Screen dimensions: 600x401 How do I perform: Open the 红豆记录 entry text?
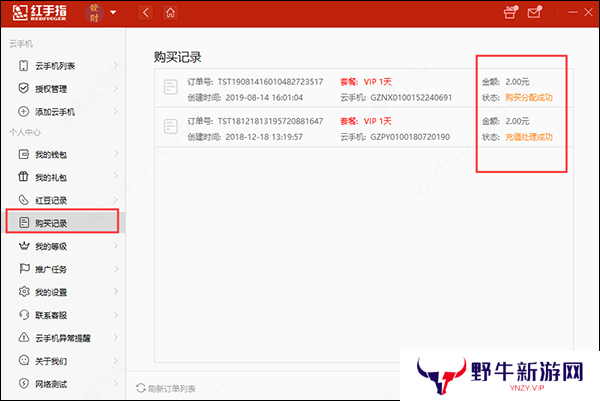[x=51, y=200]
